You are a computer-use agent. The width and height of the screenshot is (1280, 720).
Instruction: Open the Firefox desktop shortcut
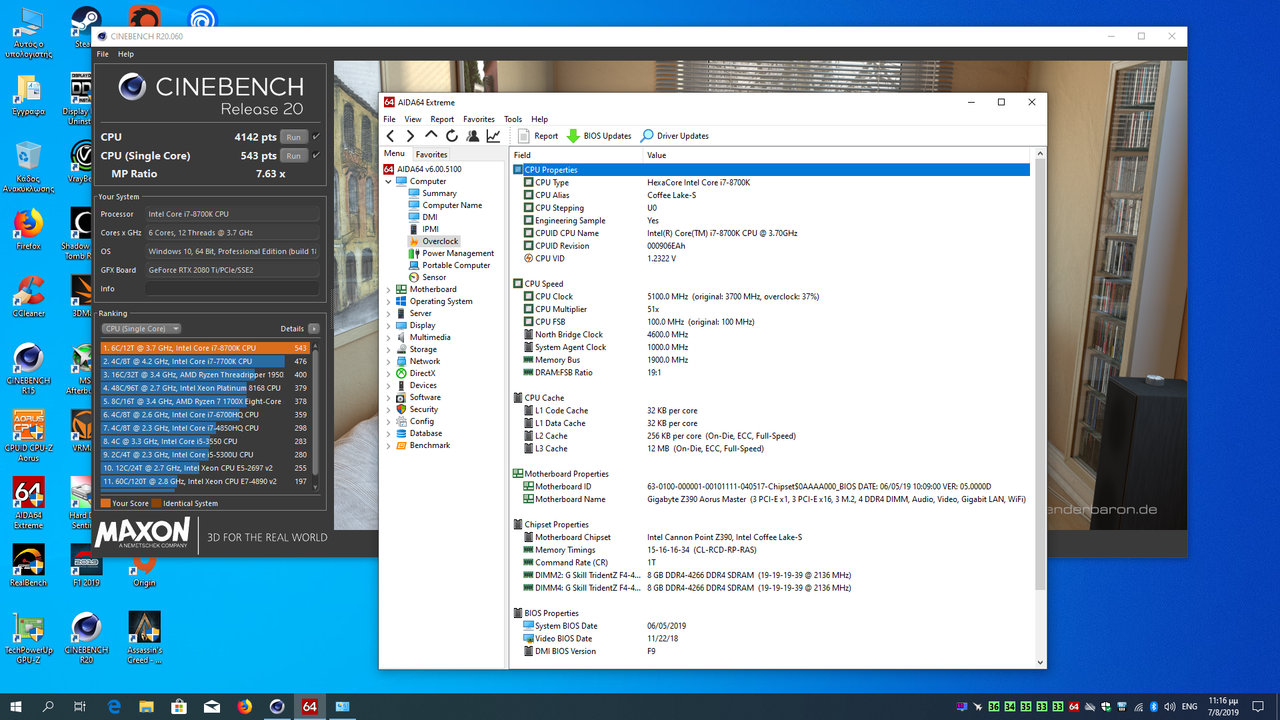[29, 228]
